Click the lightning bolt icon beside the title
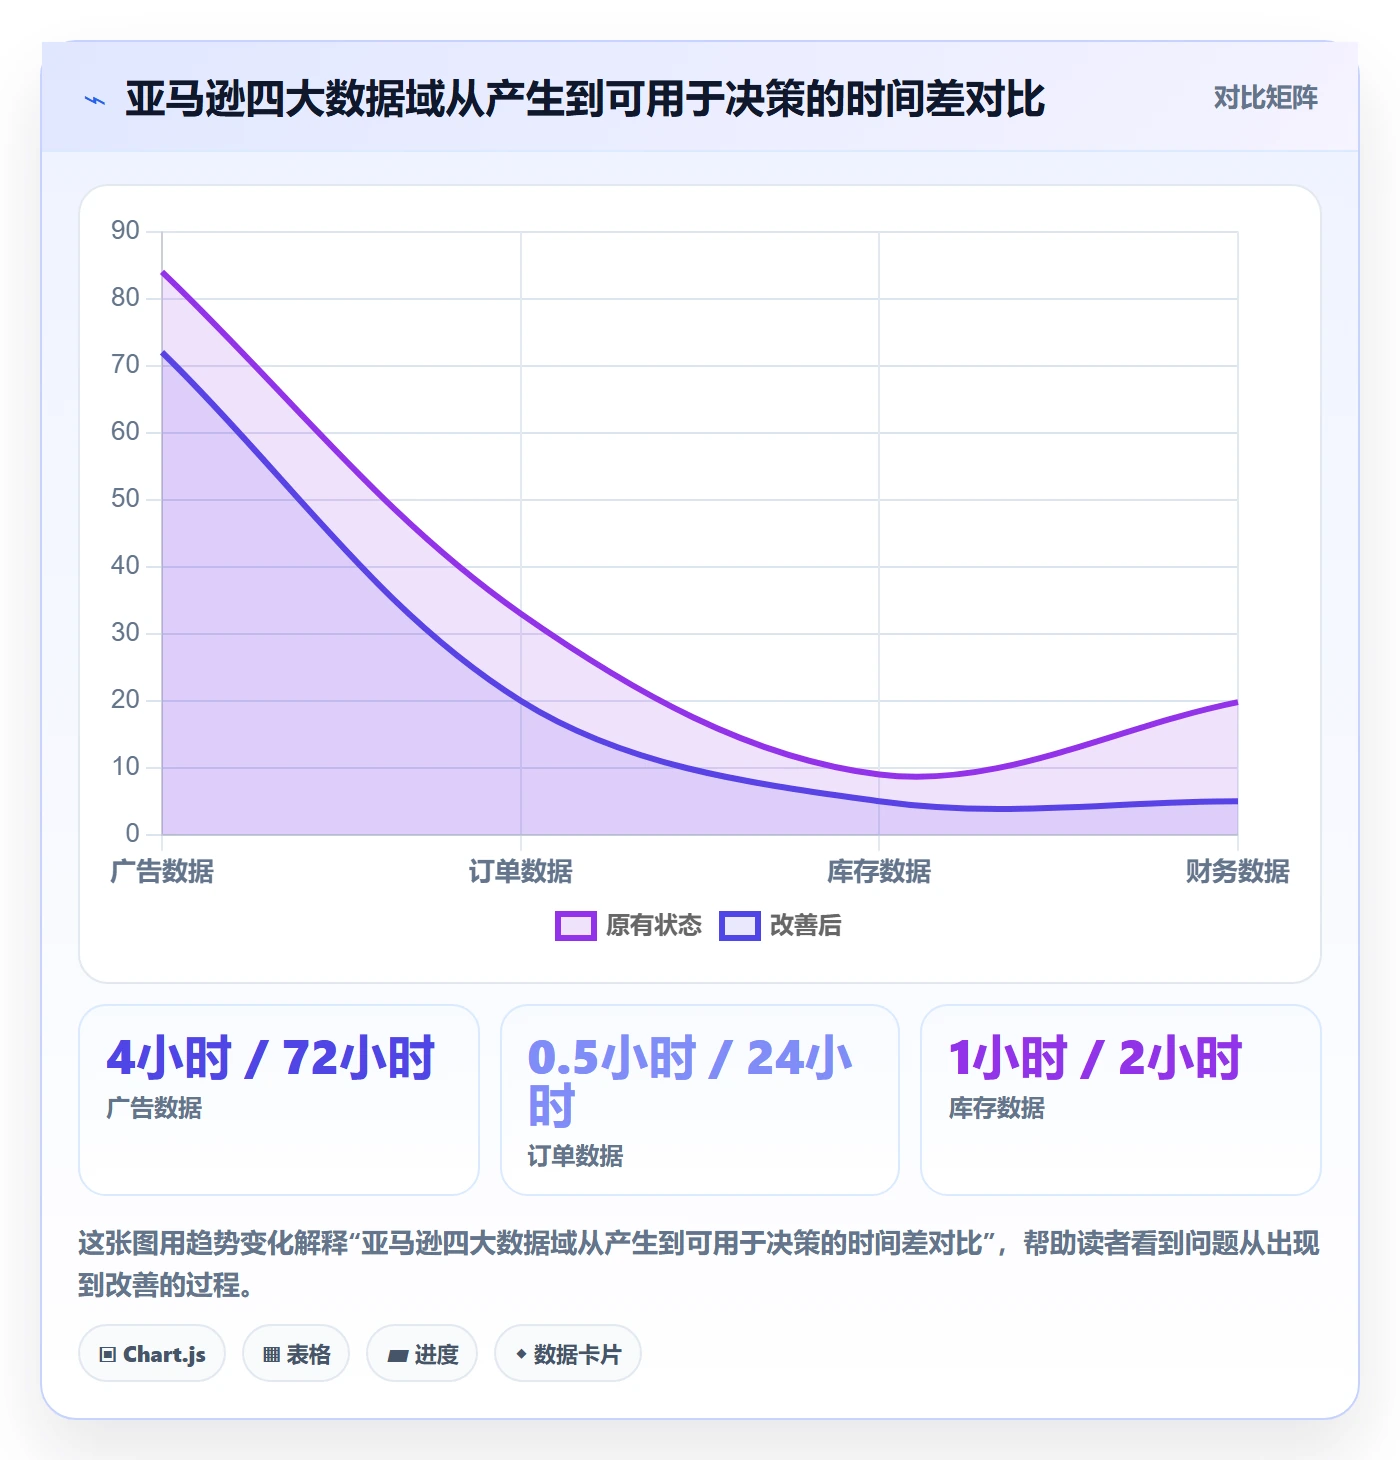1400x1460 pixels. click(x=95, y=100)
